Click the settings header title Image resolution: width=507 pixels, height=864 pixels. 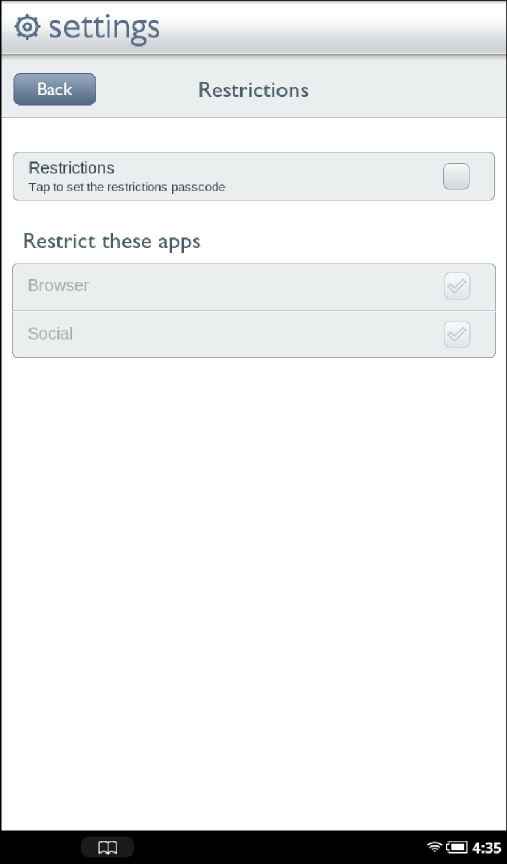pos(104,28)
